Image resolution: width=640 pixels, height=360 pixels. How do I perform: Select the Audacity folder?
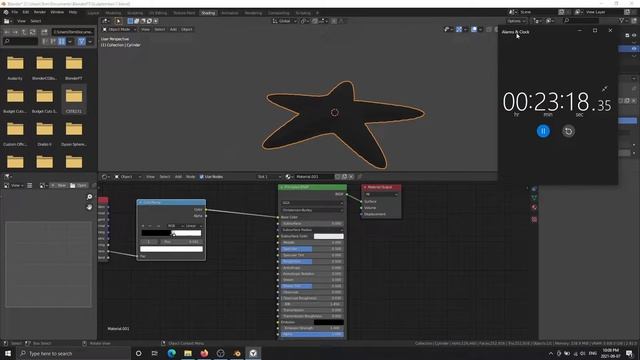point(15,66)
